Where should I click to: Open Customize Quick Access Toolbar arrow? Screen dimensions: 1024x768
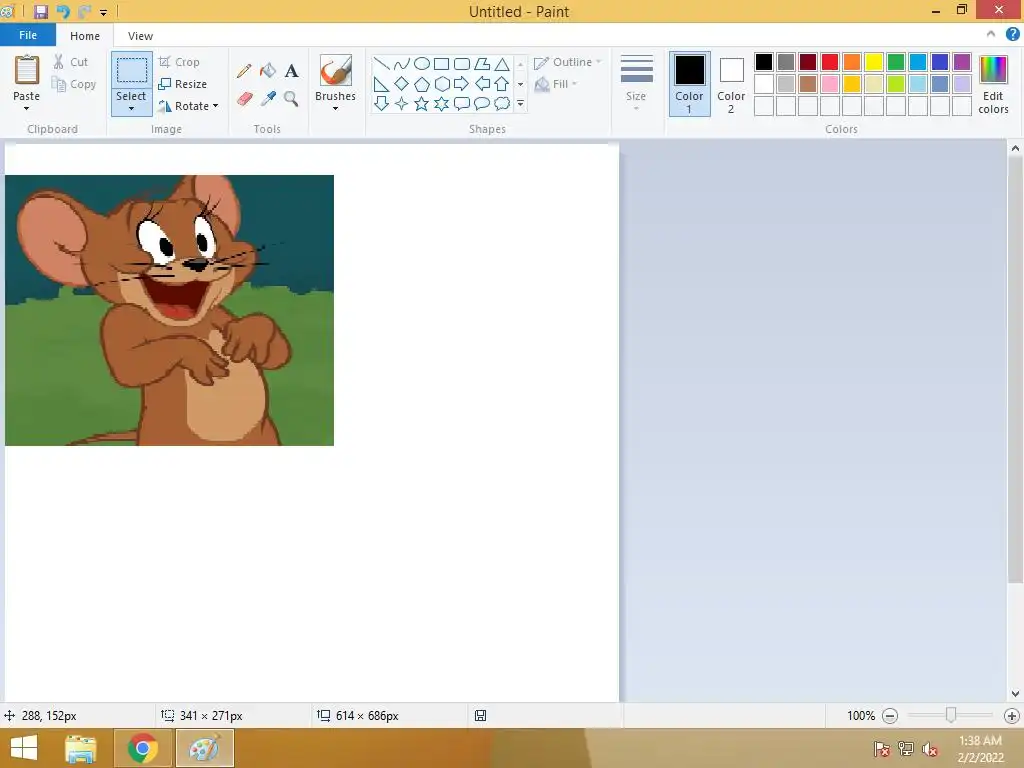pyautogui.click(x=103, y=12)
